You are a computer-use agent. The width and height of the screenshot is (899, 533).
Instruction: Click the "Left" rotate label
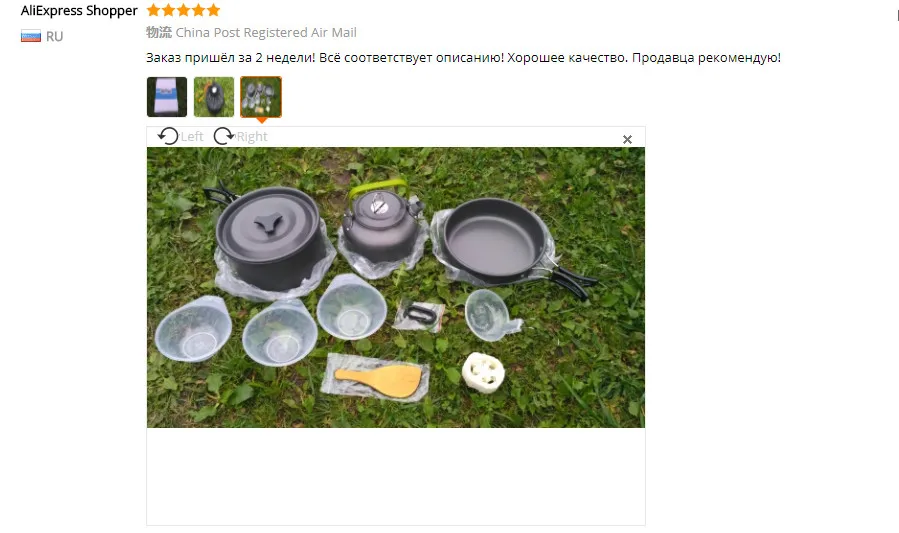click(192, 136)
